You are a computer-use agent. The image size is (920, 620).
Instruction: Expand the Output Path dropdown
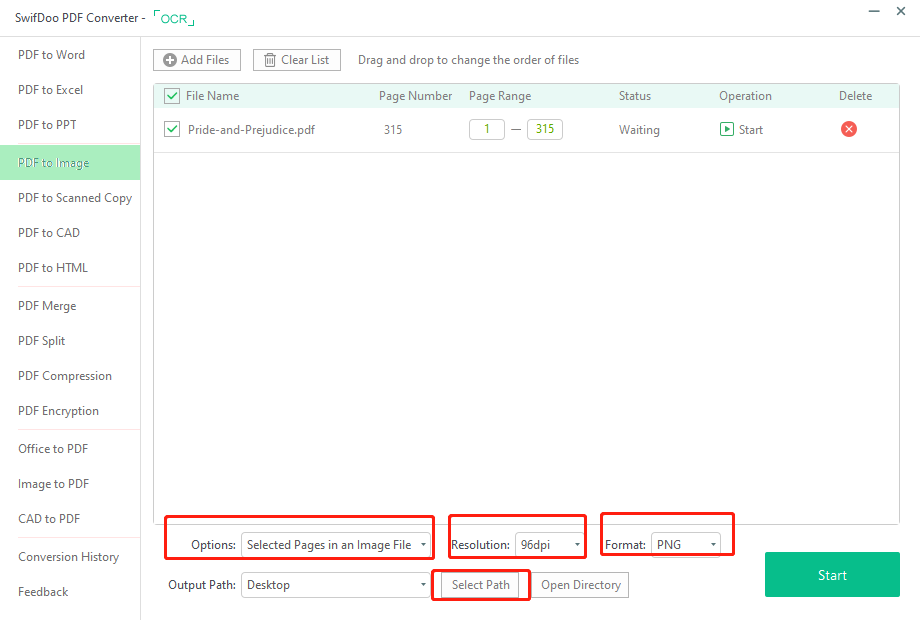tap(335, 585)
